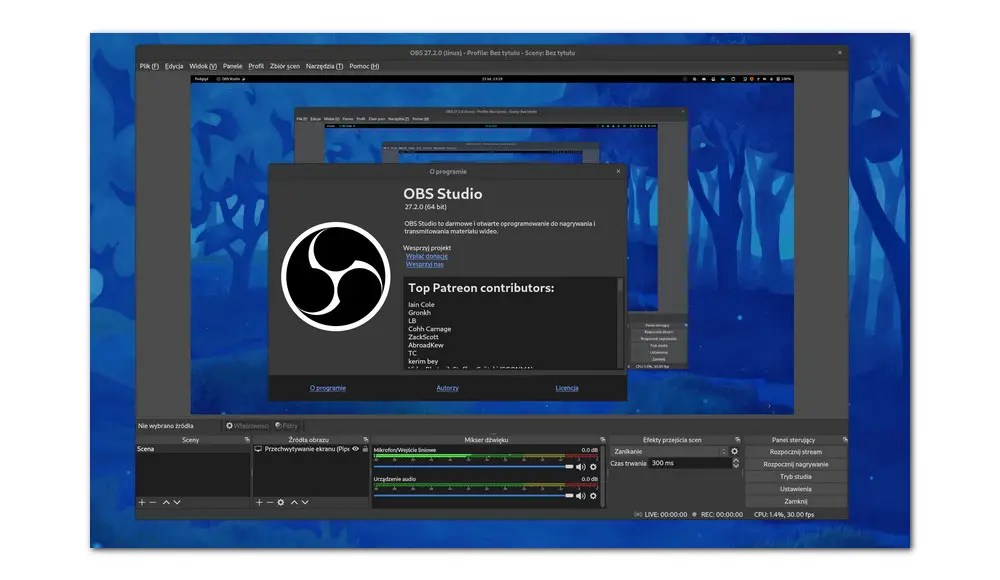Undock the Źródła obrazu panel
This screenshot has width=1000, height=580.
(365, 440)
